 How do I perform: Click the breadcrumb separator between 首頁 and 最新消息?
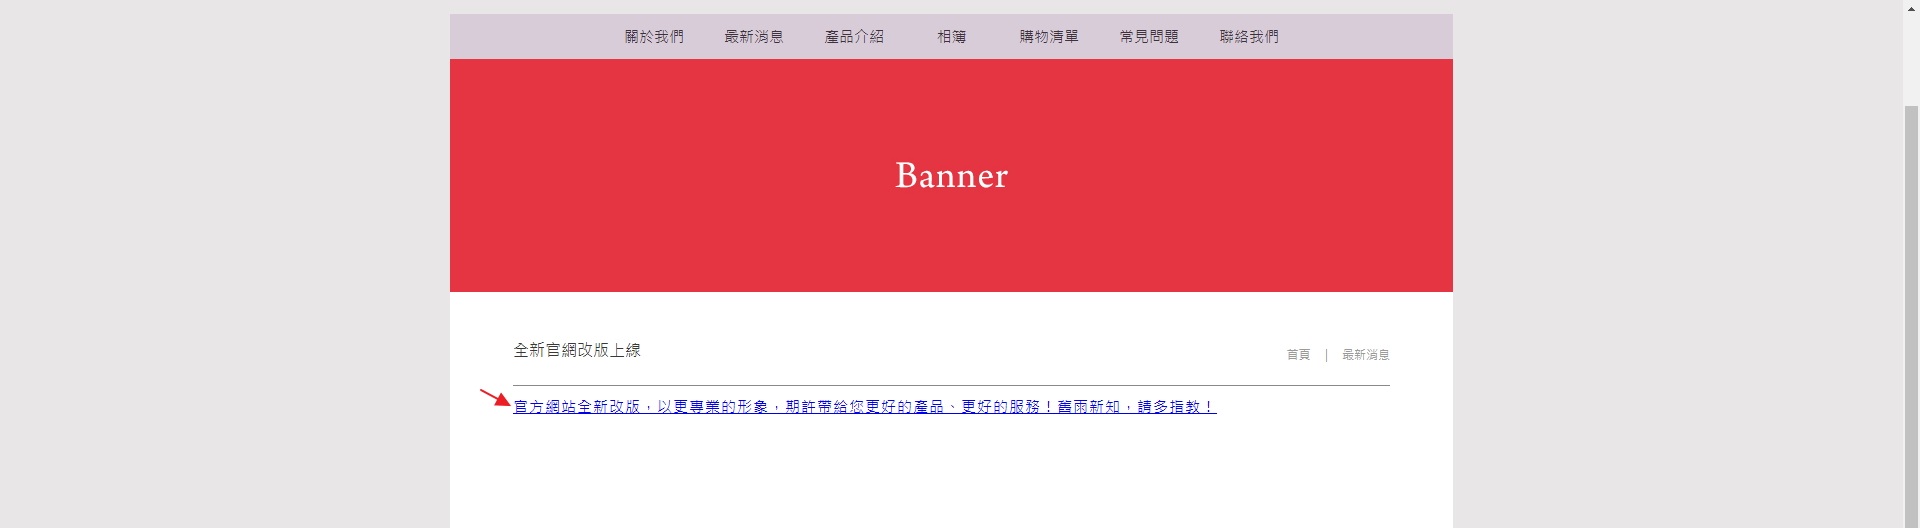(x=1326, y=355)
